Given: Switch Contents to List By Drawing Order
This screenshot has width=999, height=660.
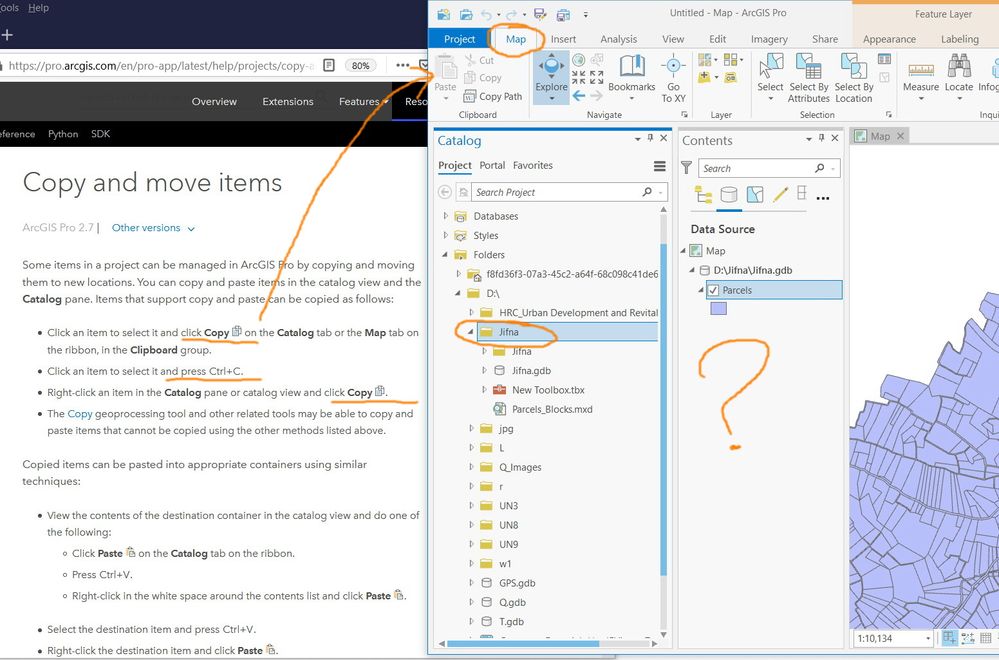Looking at the screenshot, I should [703, 195].
